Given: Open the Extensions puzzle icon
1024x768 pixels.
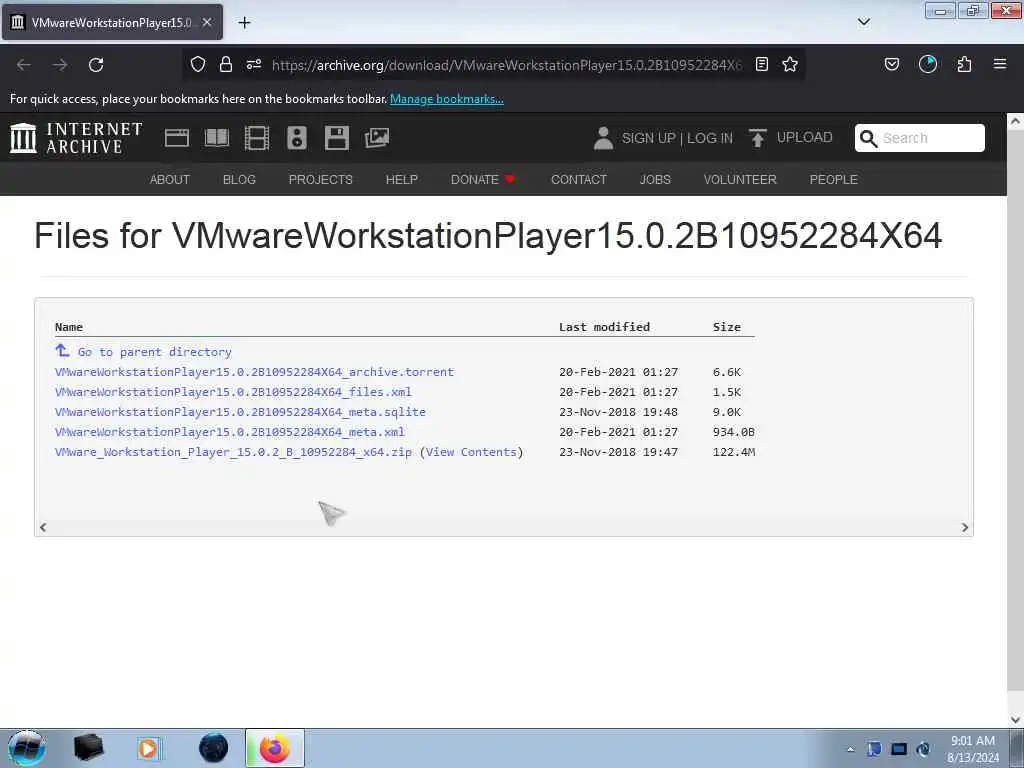Looking at the screenshot, I should click(x=964, y=64).
